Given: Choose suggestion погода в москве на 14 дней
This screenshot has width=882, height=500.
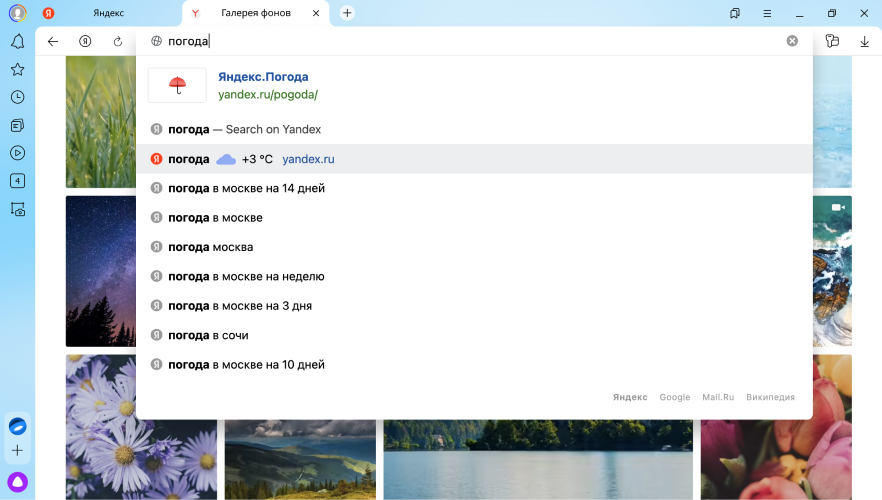Looking at the screenshot, I should coord(474,188).
